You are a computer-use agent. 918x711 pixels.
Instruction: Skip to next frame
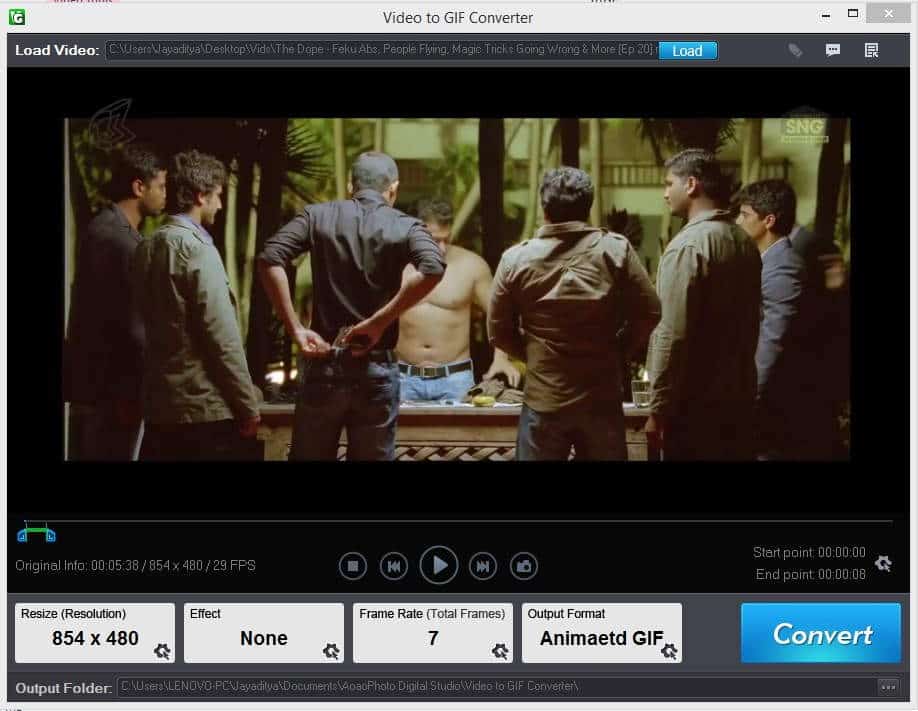click(x=482, y=566)
